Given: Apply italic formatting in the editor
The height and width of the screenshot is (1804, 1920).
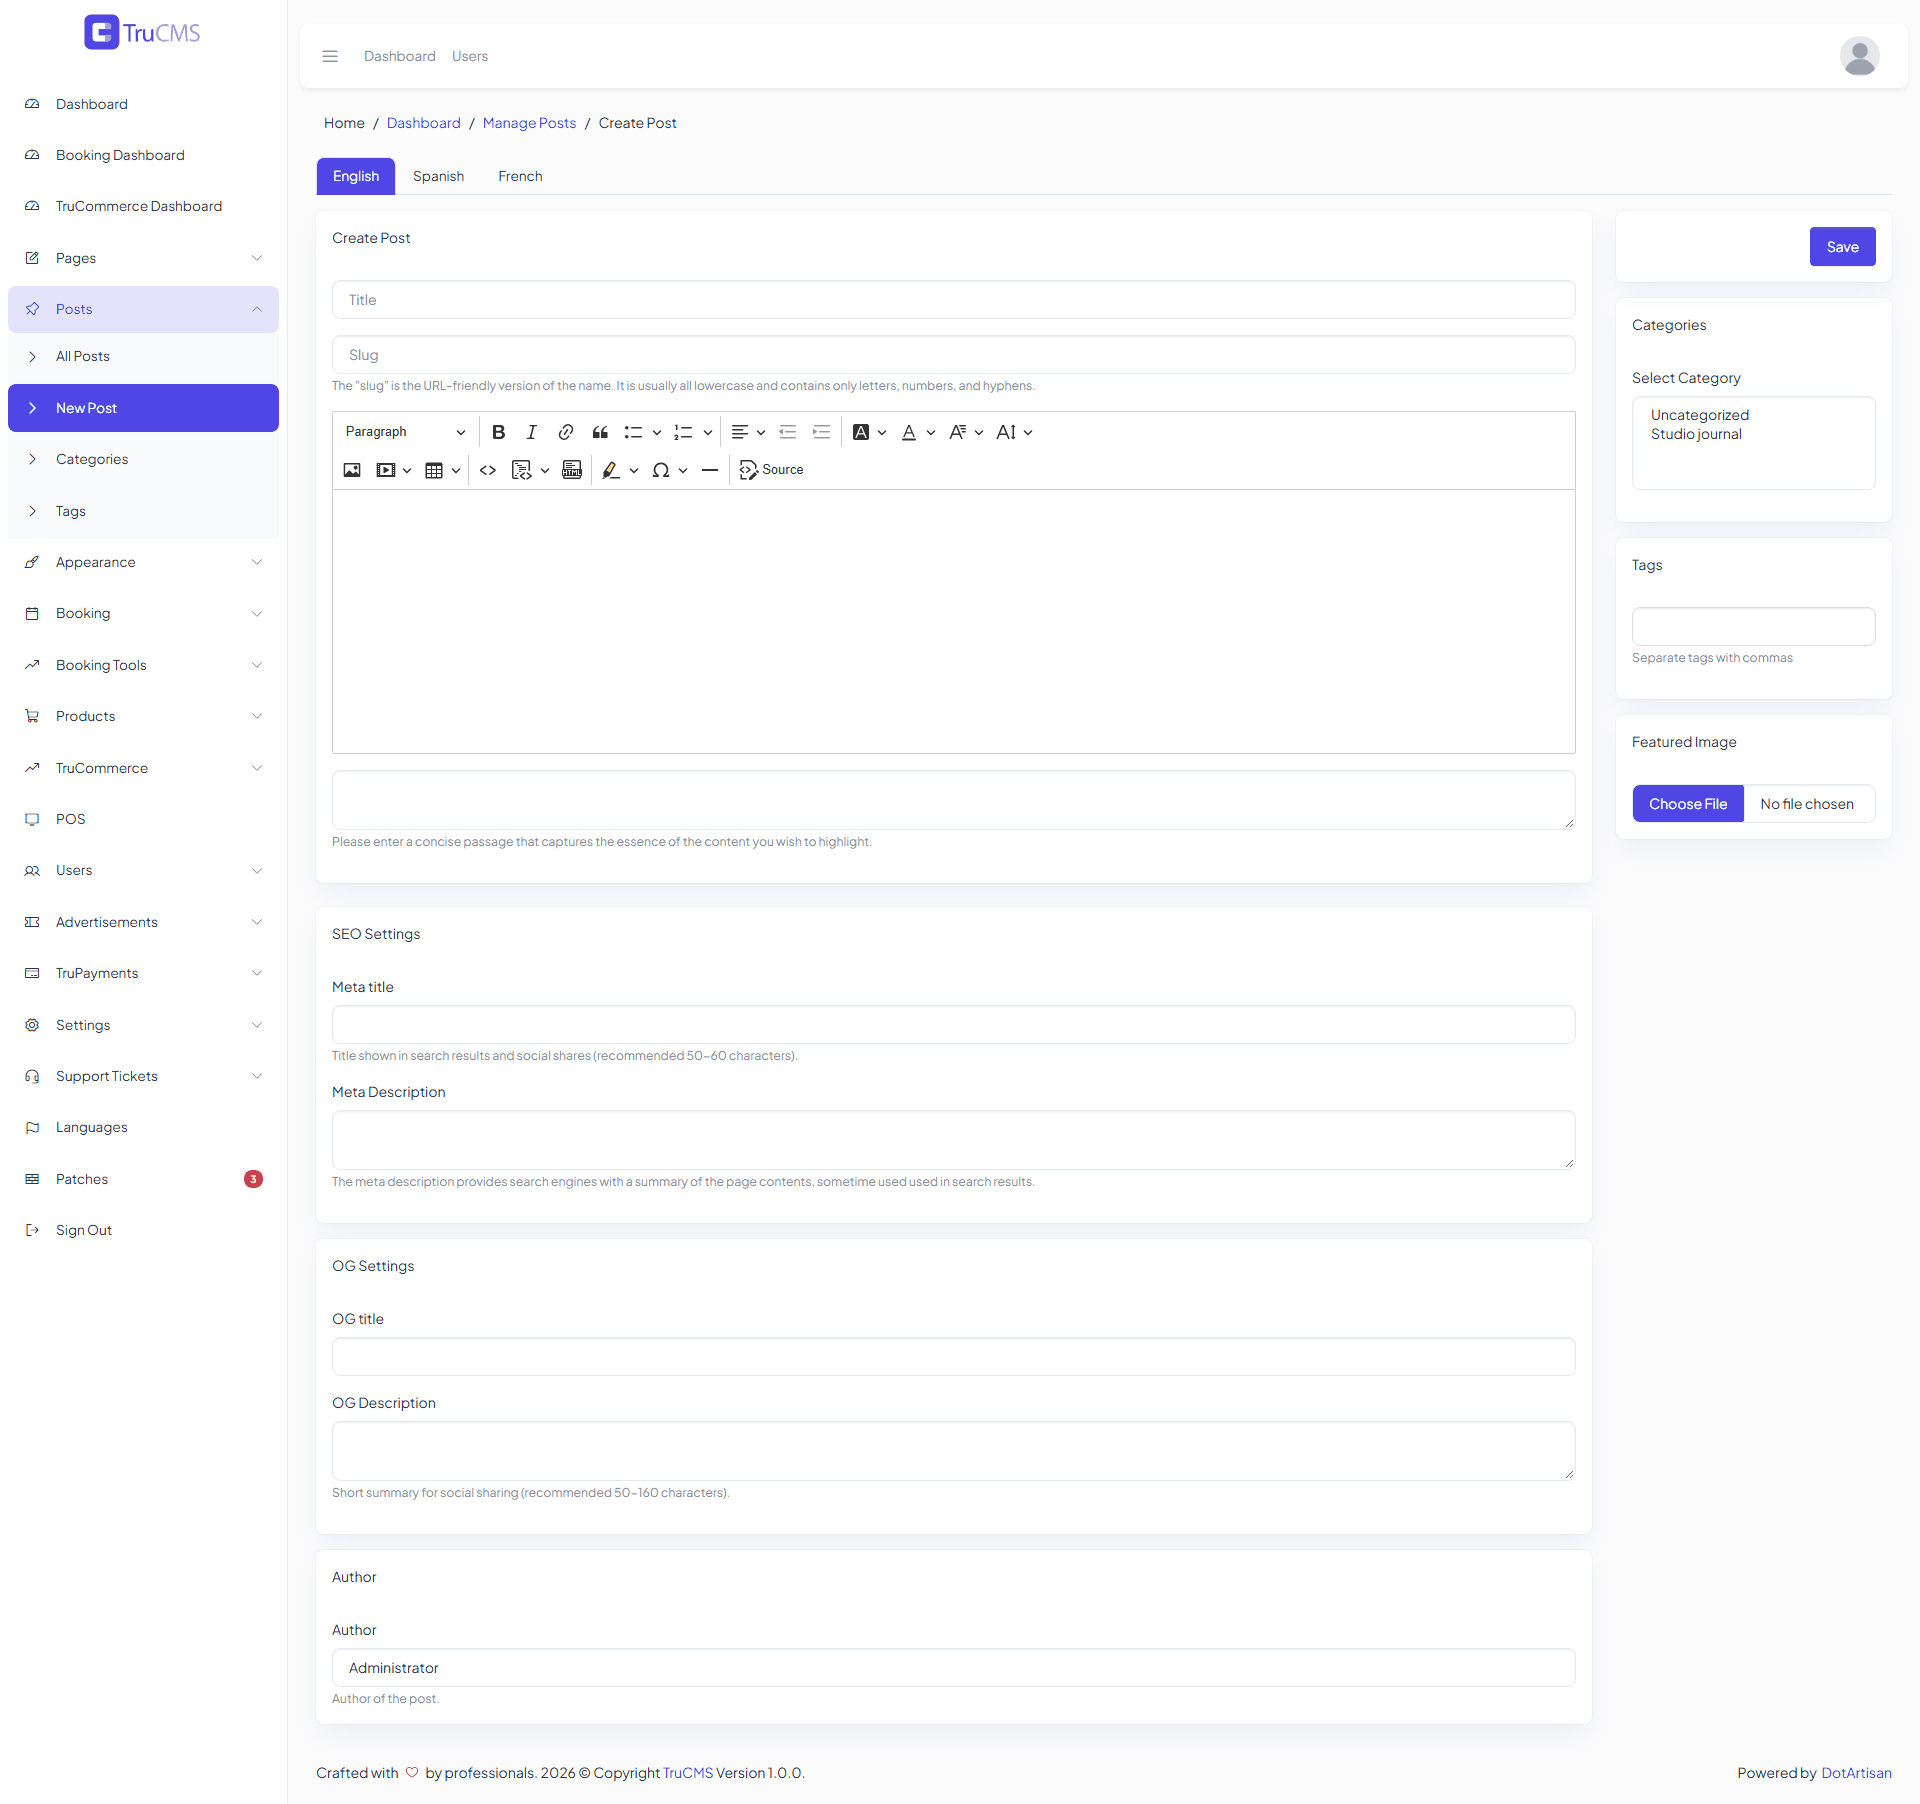Looking at the screenshot, I should [532, 432].
